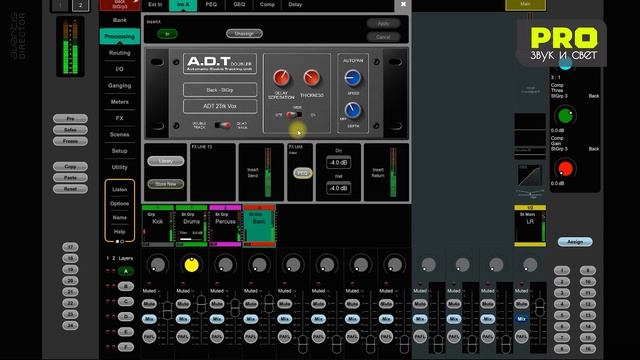Open Routing in the side menu
The image size is (640, 360).
(120, 53)
